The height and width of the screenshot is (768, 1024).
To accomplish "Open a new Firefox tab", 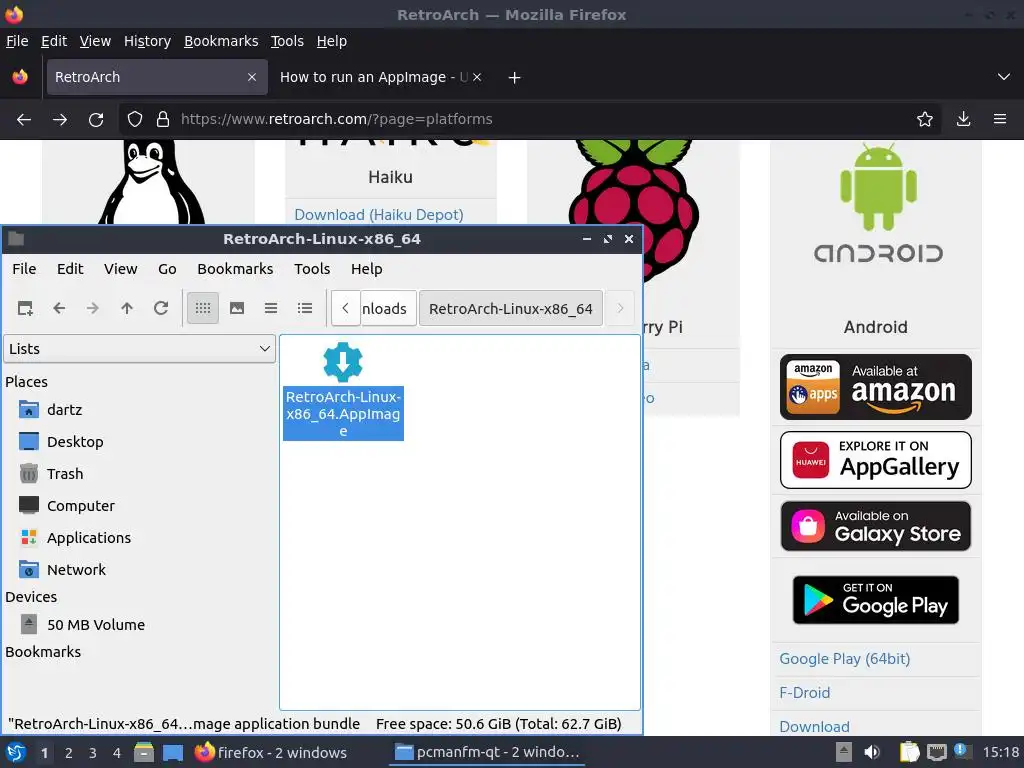I will (515, 78).
